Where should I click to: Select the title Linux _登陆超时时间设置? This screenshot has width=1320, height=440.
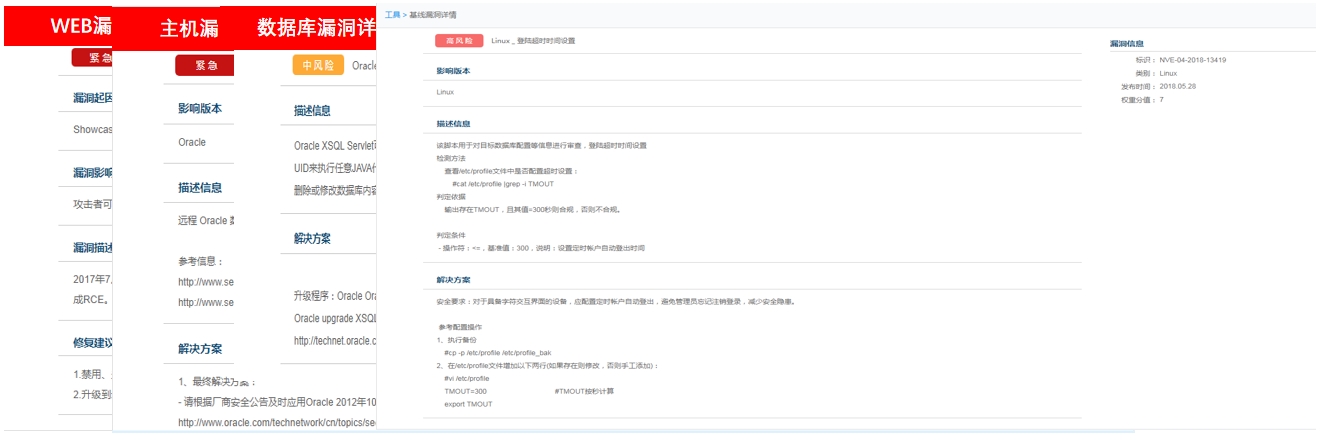(533, 41)
